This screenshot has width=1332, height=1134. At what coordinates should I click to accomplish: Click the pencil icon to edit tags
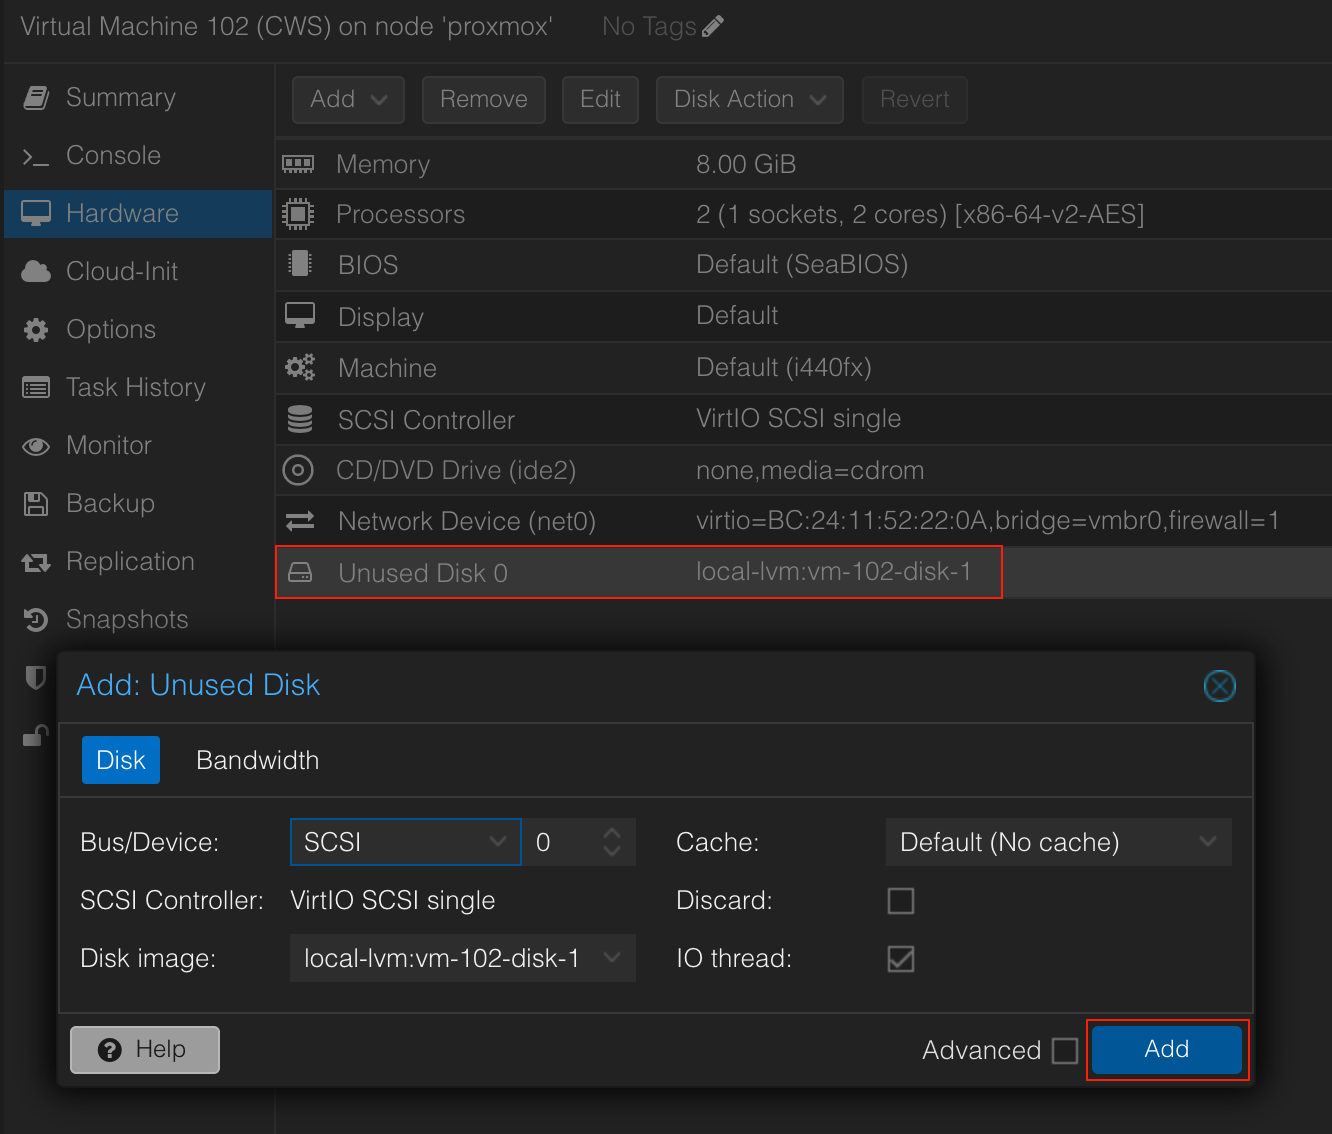tap(713, 27)
